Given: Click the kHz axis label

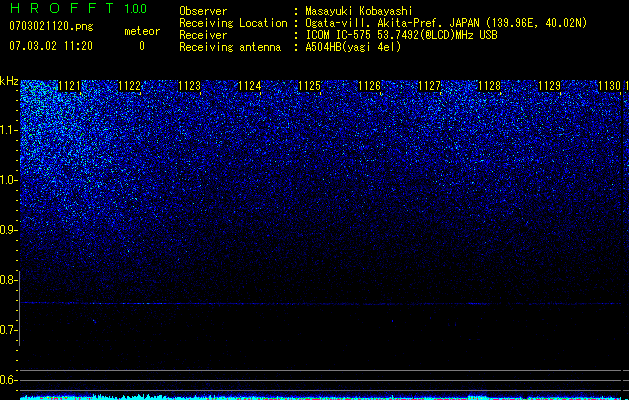Looking at the screenshot, I should pyautogui.click(x=9, y=81).
